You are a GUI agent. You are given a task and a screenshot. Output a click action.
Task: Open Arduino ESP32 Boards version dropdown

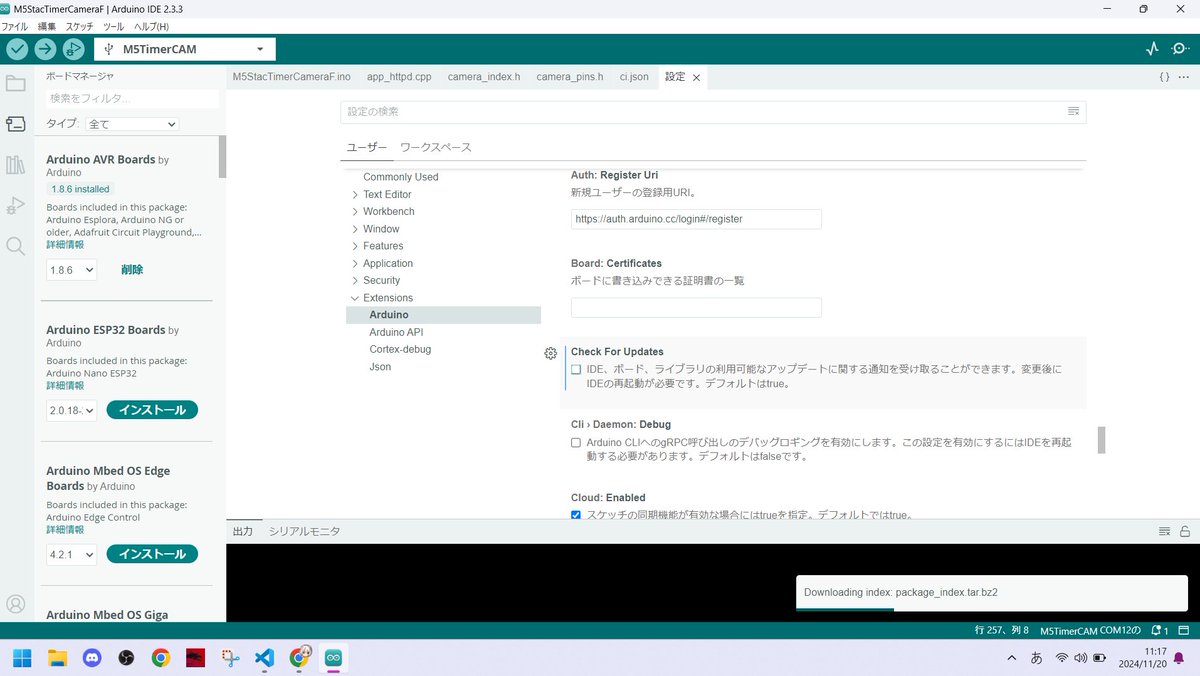pos(72,410)
